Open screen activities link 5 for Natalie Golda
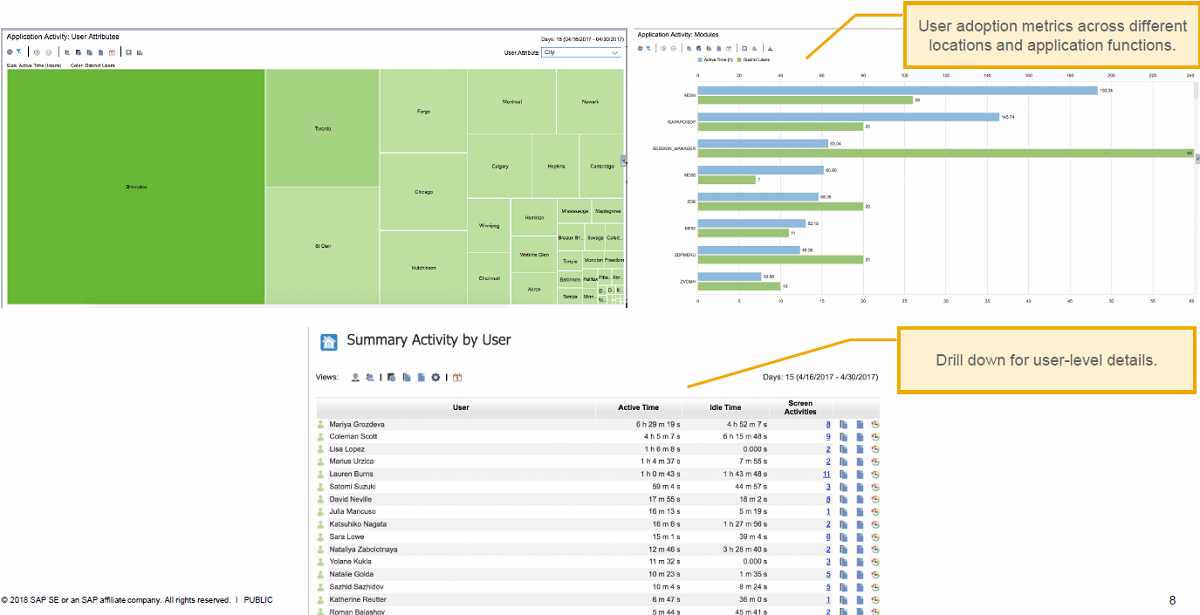Screen dimensions: 1200x615 click(x=828, y=574)
